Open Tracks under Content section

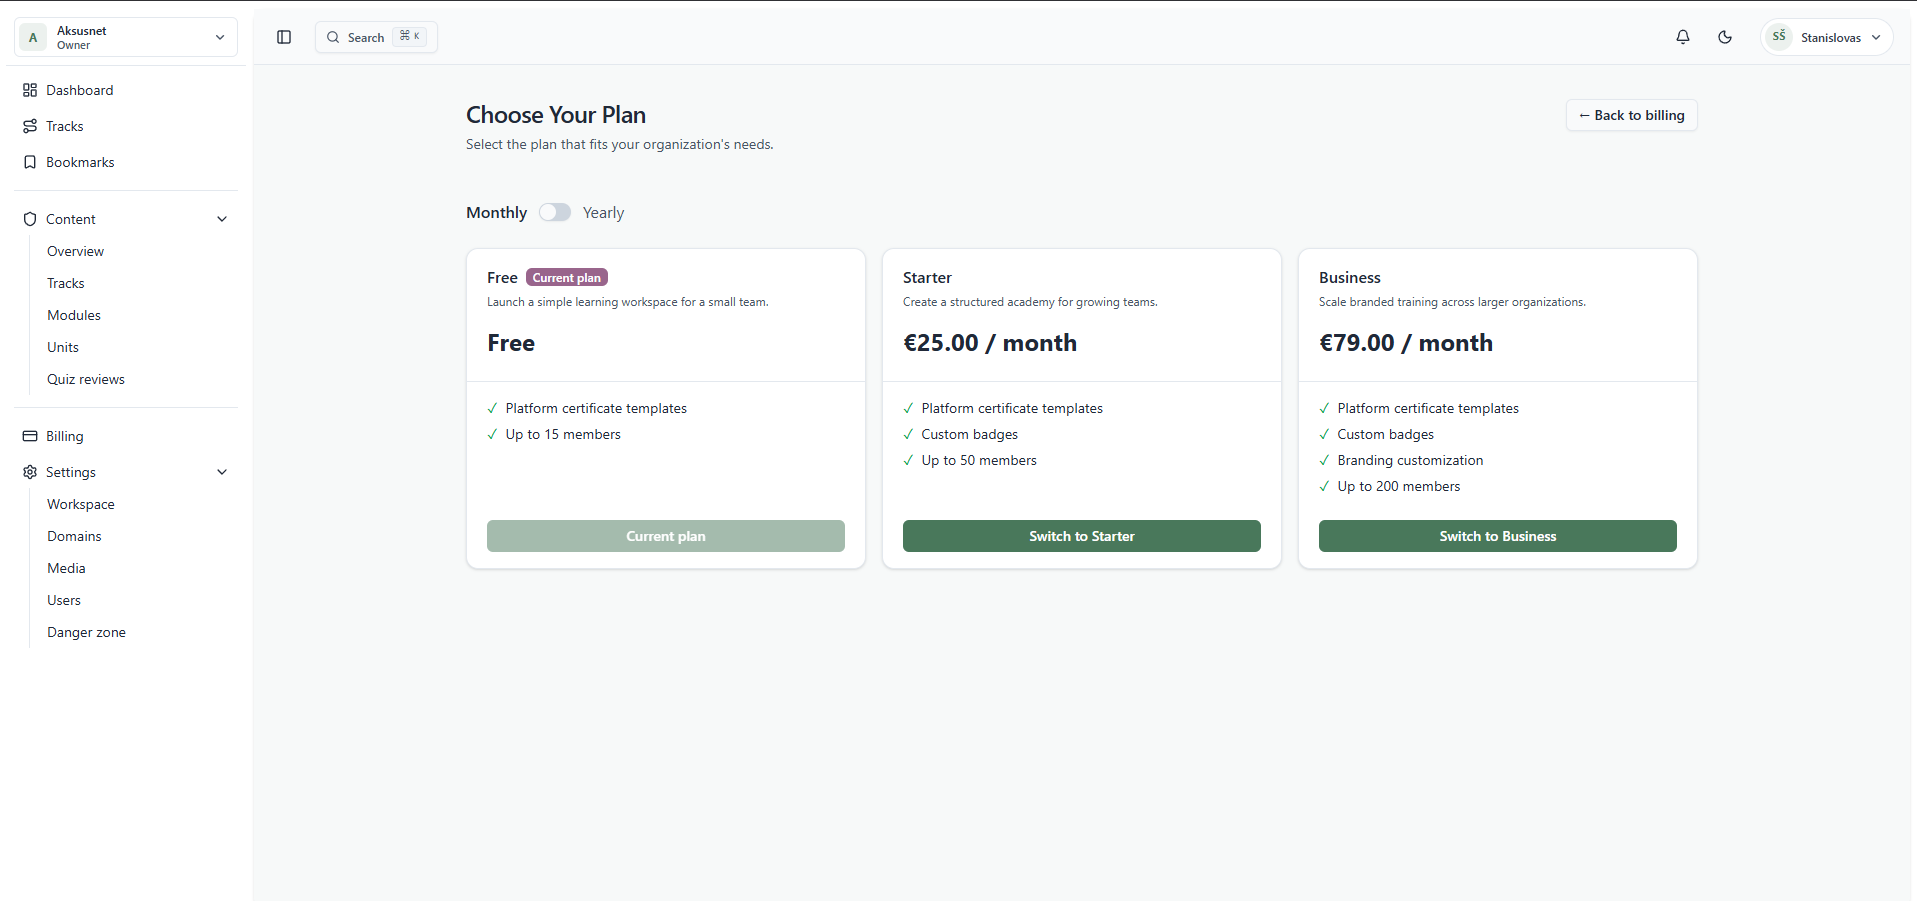(66, 283)
